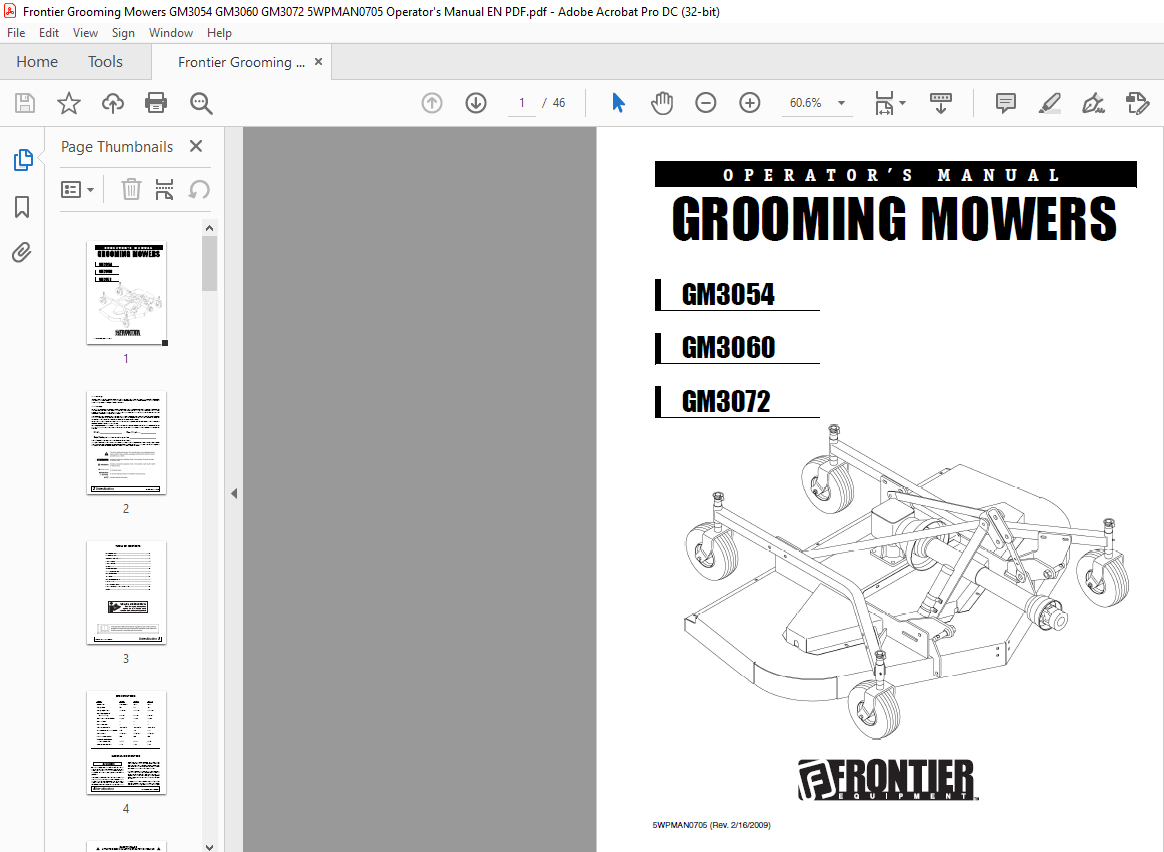Viewport: 1164px width, 852px height.
Task: Open the File menu
Action: point(16,33)
